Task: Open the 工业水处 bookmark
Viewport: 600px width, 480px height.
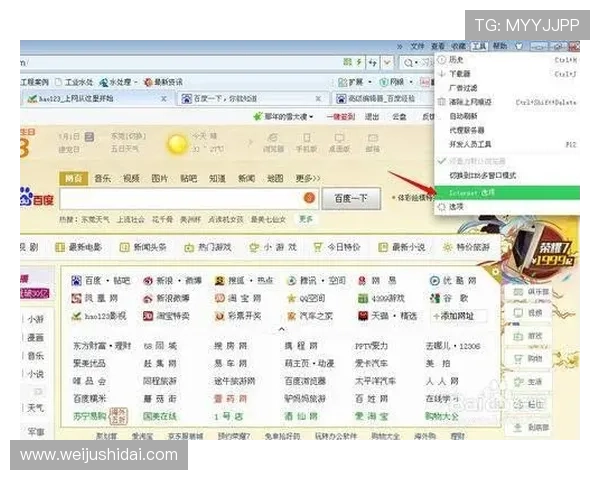Action: [x=74, y=82]
